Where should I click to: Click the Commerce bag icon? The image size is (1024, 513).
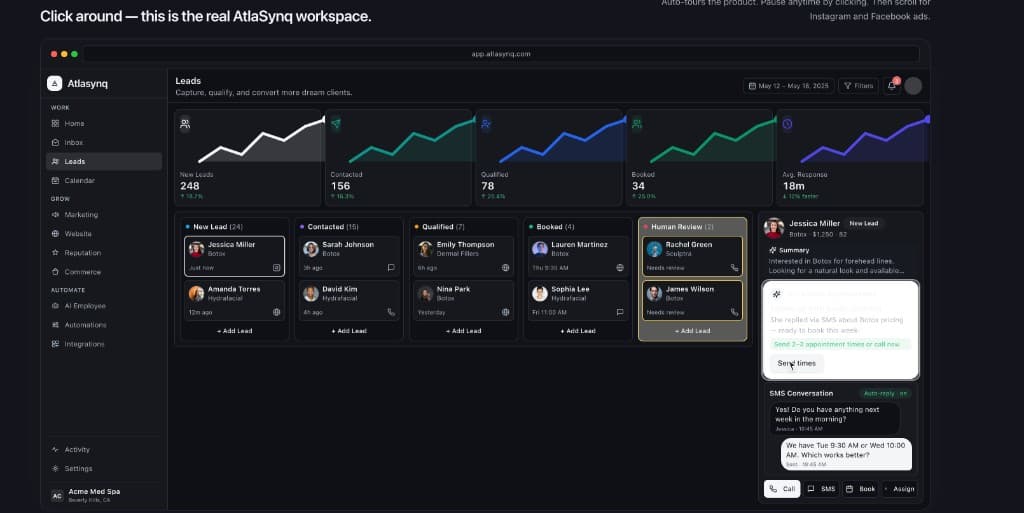(x=56, y=272)
